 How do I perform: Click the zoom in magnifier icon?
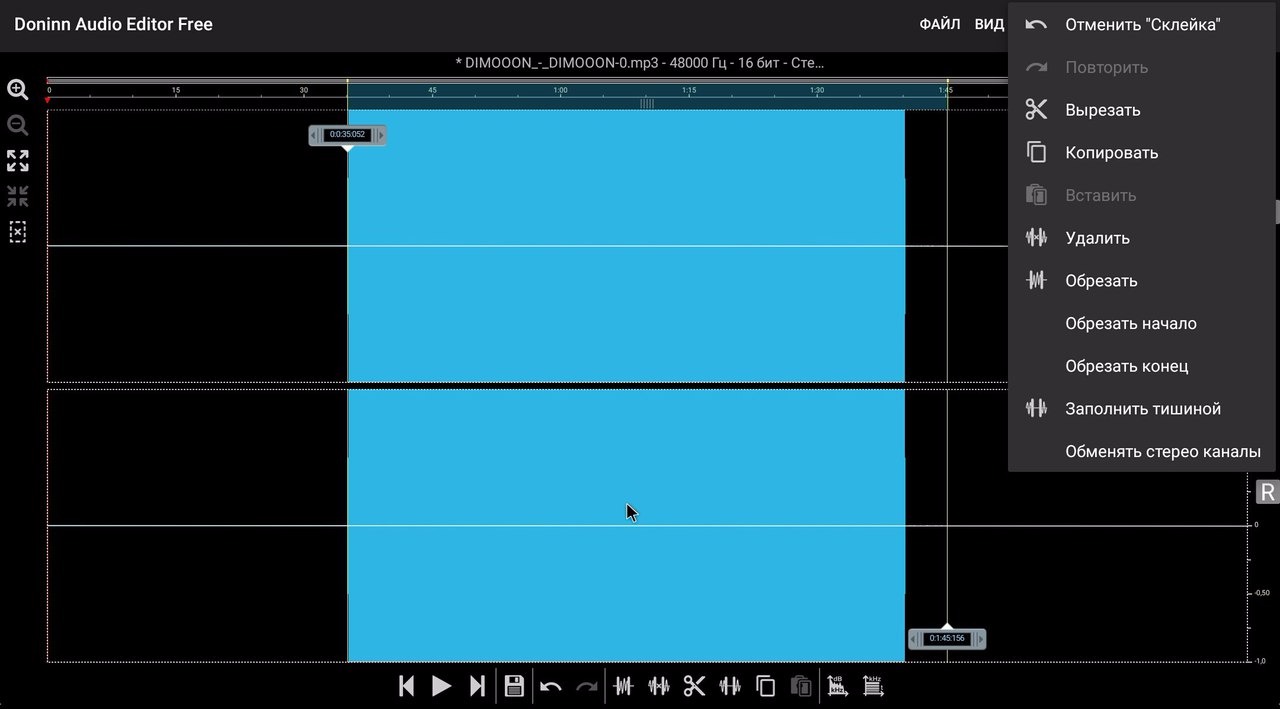(18, 90)
